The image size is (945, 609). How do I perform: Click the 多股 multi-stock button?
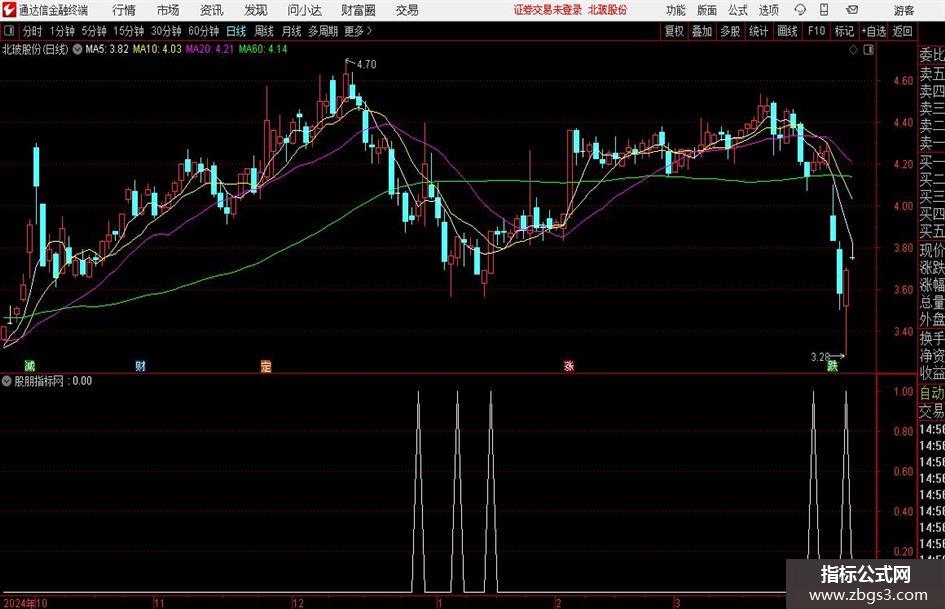tap(730, 31)
